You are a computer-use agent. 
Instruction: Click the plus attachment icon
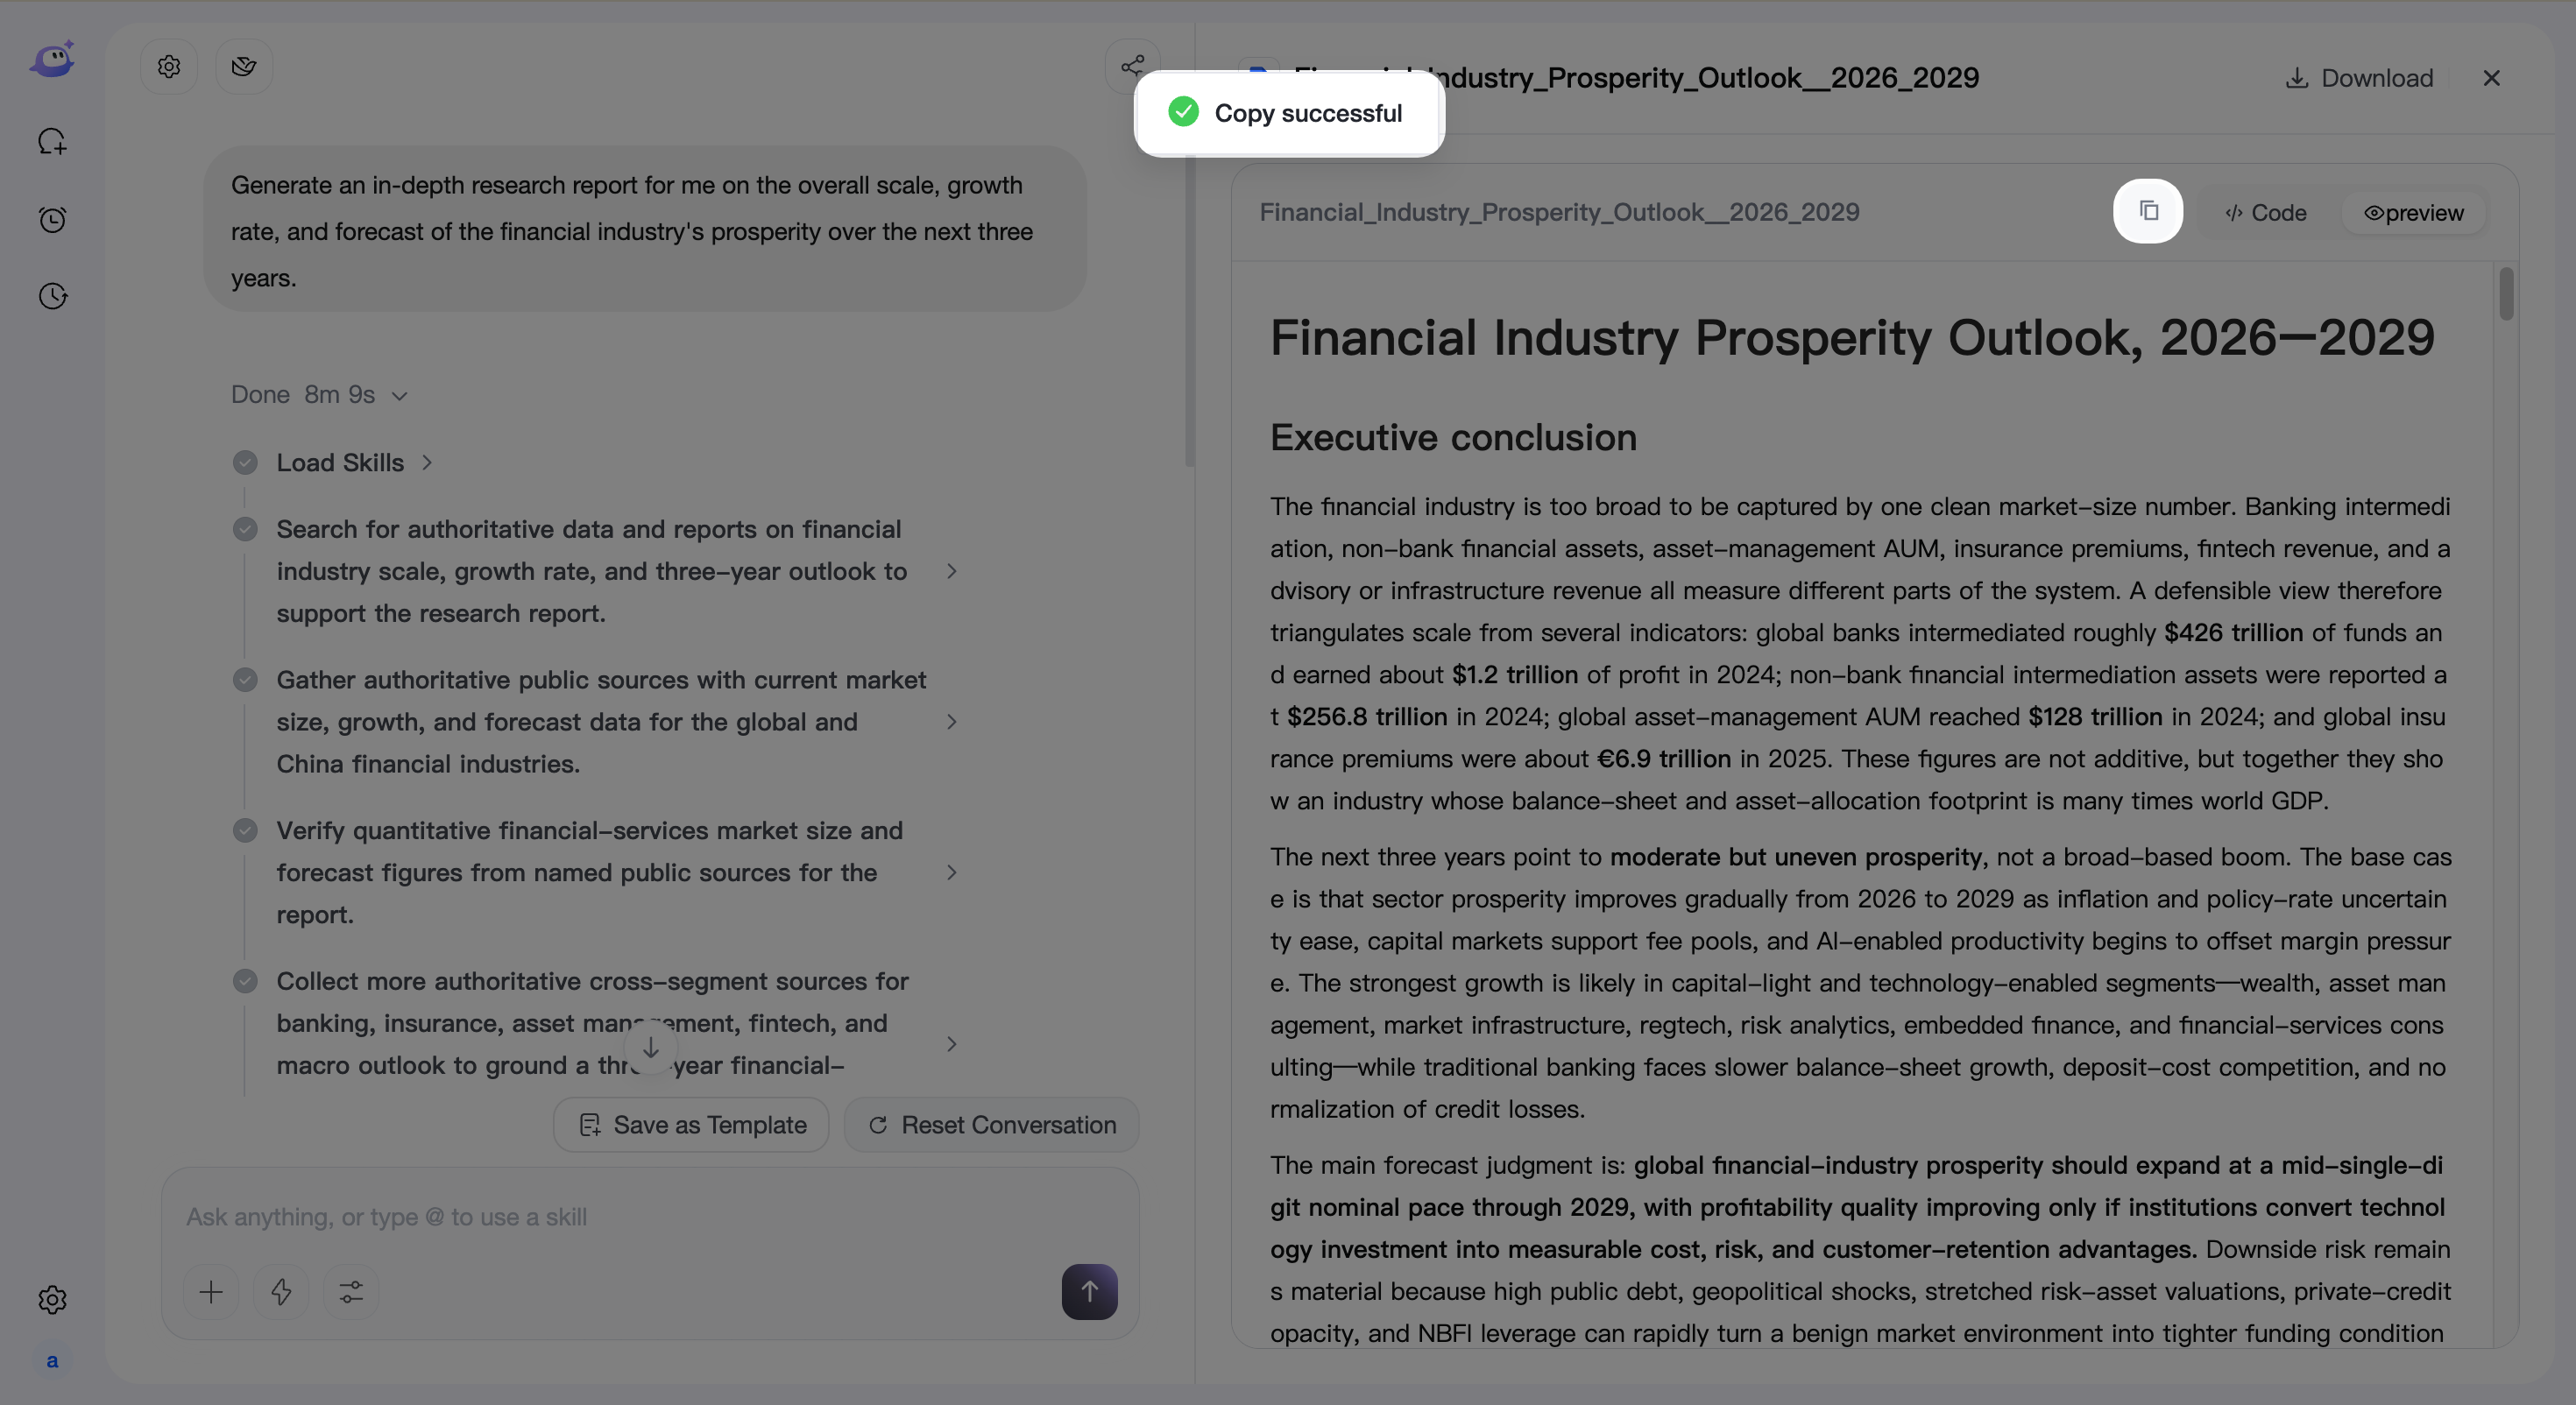click(x=211, y=1292)
